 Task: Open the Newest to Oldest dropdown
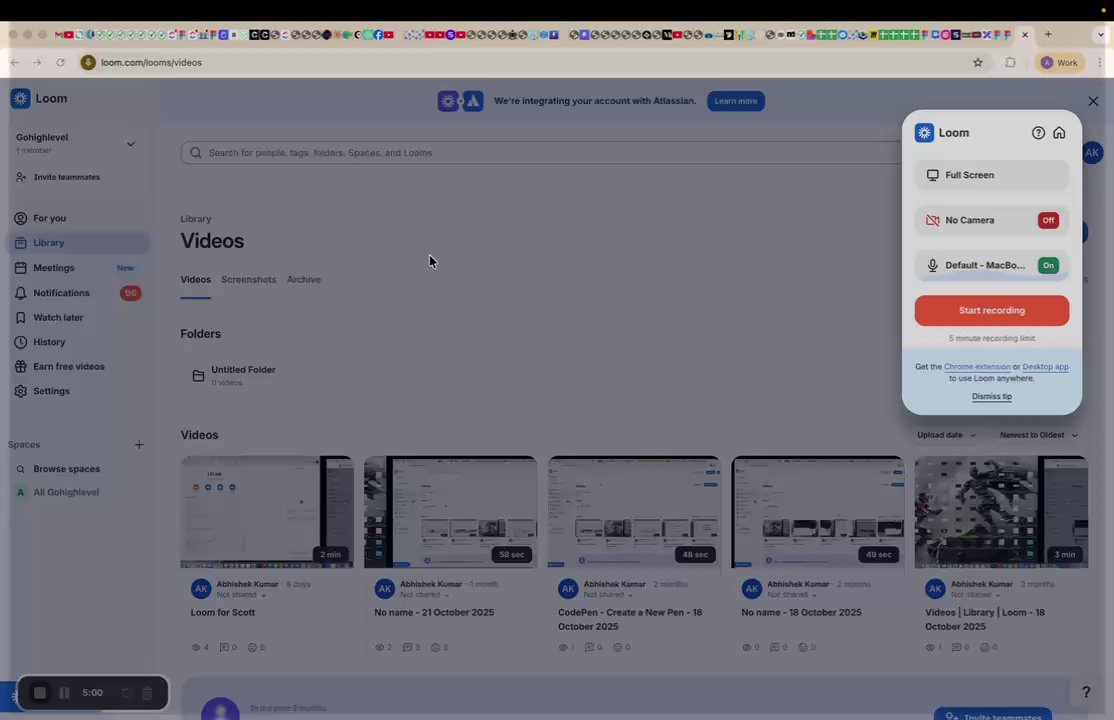pos(1038,435)
